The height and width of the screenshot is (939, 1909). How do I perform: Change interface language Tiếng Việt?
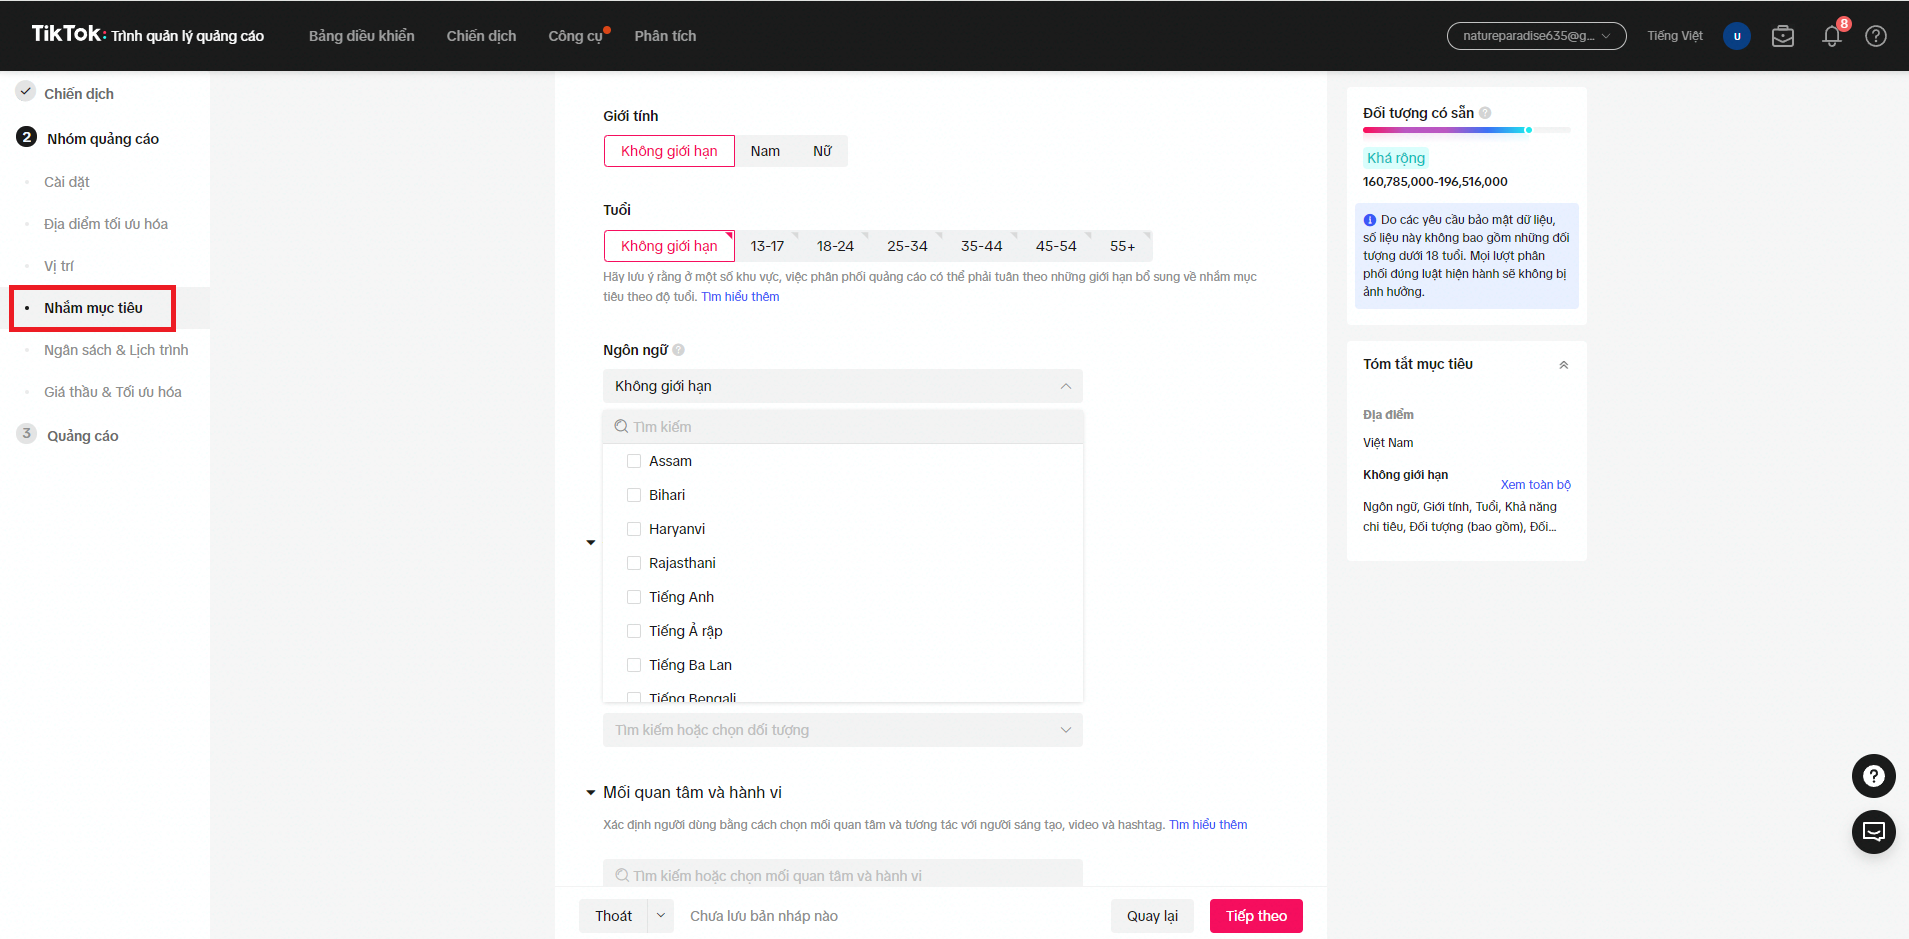click(1675, 36)
